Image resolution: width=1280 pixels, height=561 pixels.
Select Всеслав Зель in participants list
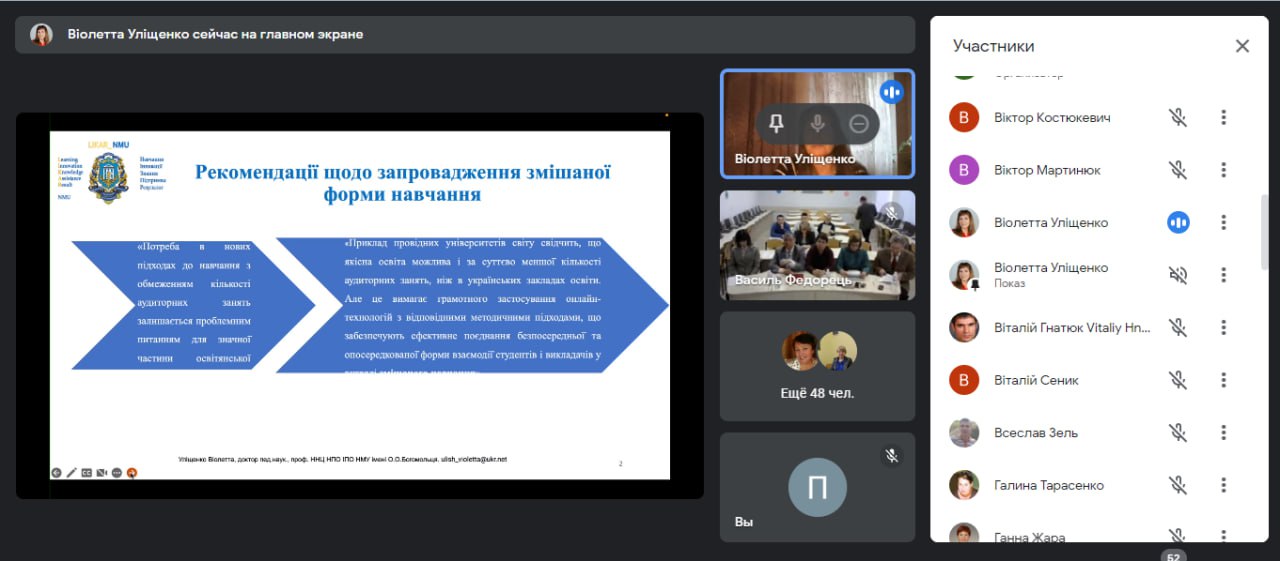coord(1035,433)
